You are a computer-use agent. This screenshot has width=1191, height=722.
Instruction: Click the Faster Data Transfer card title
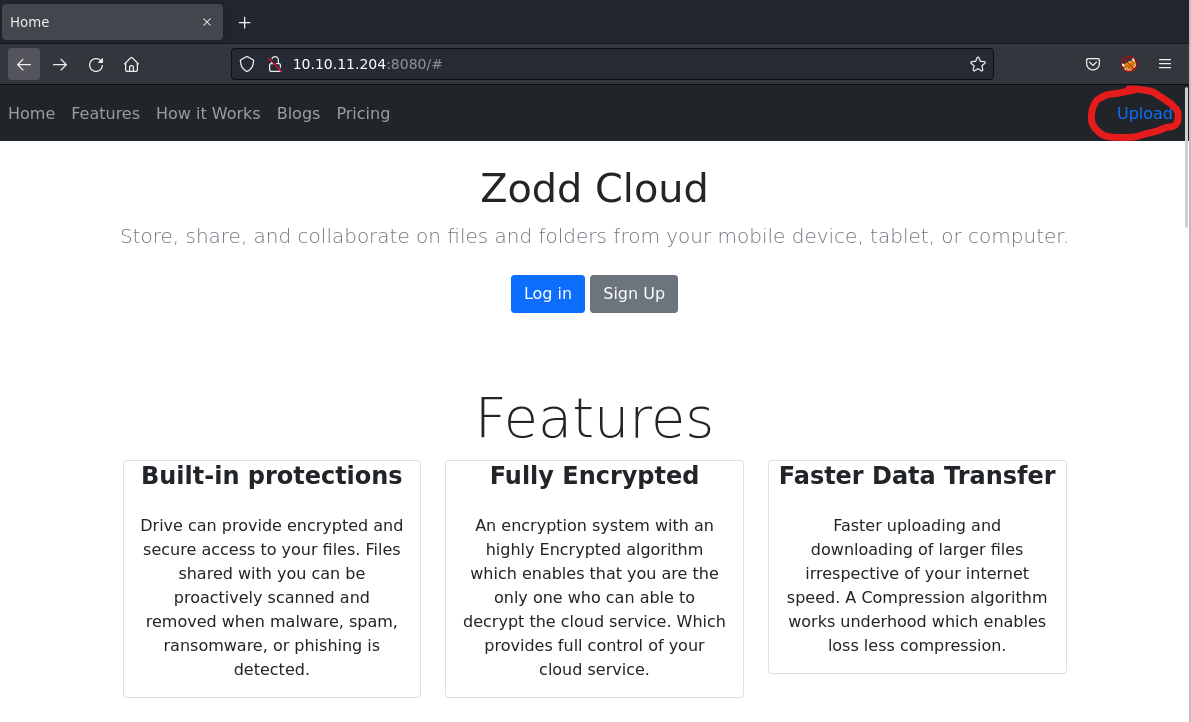(x=917, y=475)
